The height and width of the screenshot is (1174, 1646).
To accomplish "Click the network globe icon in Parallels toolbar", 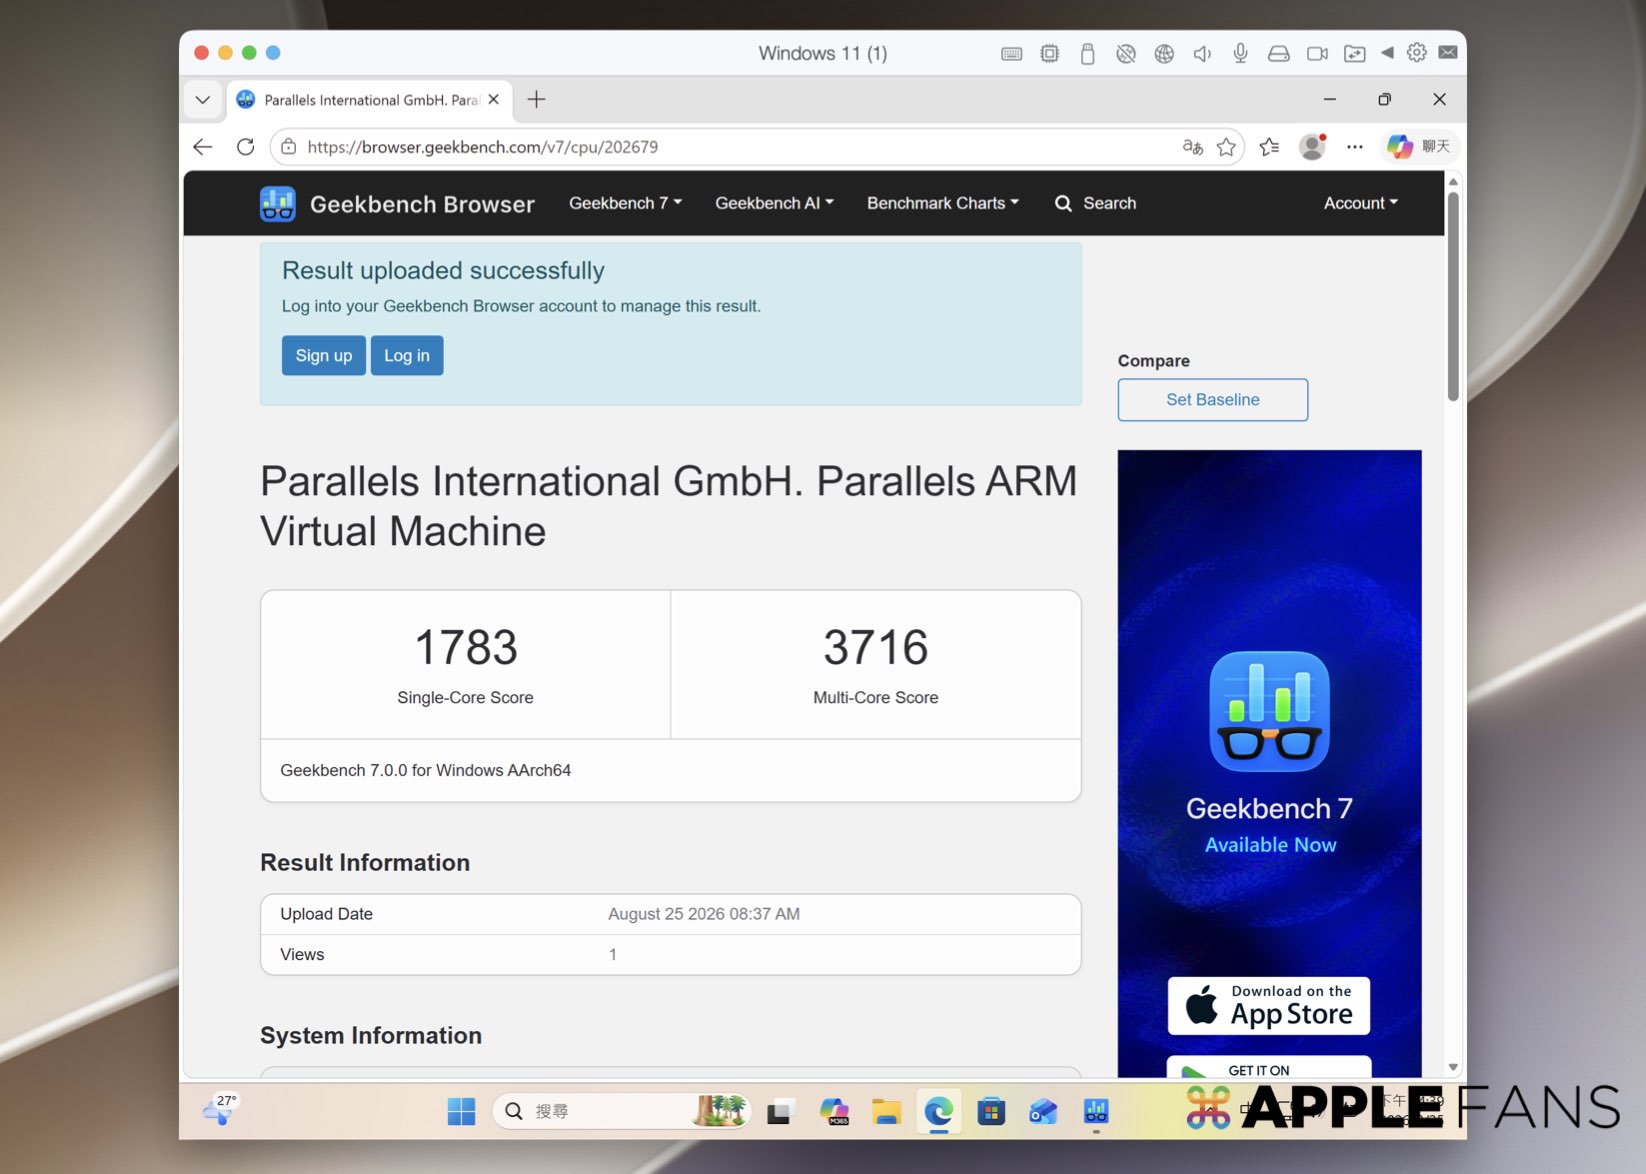I will 1164,53.
